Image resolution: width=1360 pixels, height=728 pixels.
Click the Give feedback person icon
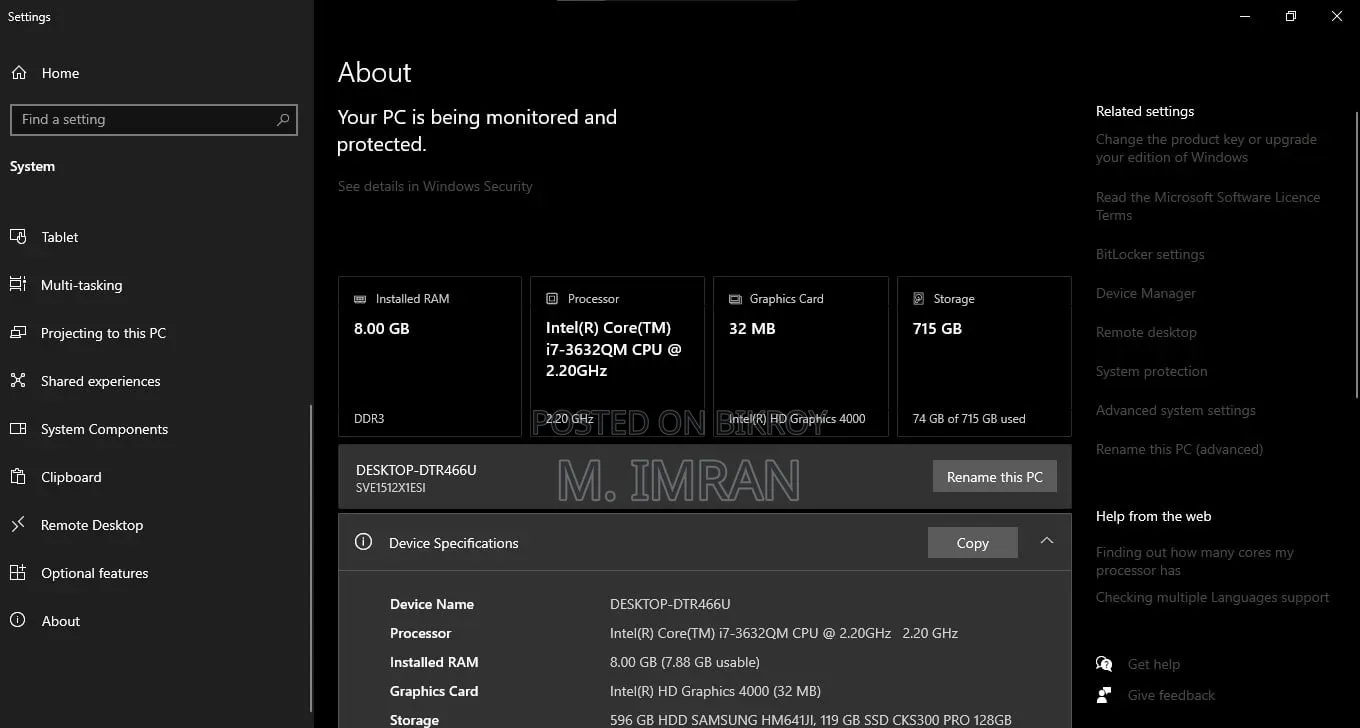coord(1104,695)
